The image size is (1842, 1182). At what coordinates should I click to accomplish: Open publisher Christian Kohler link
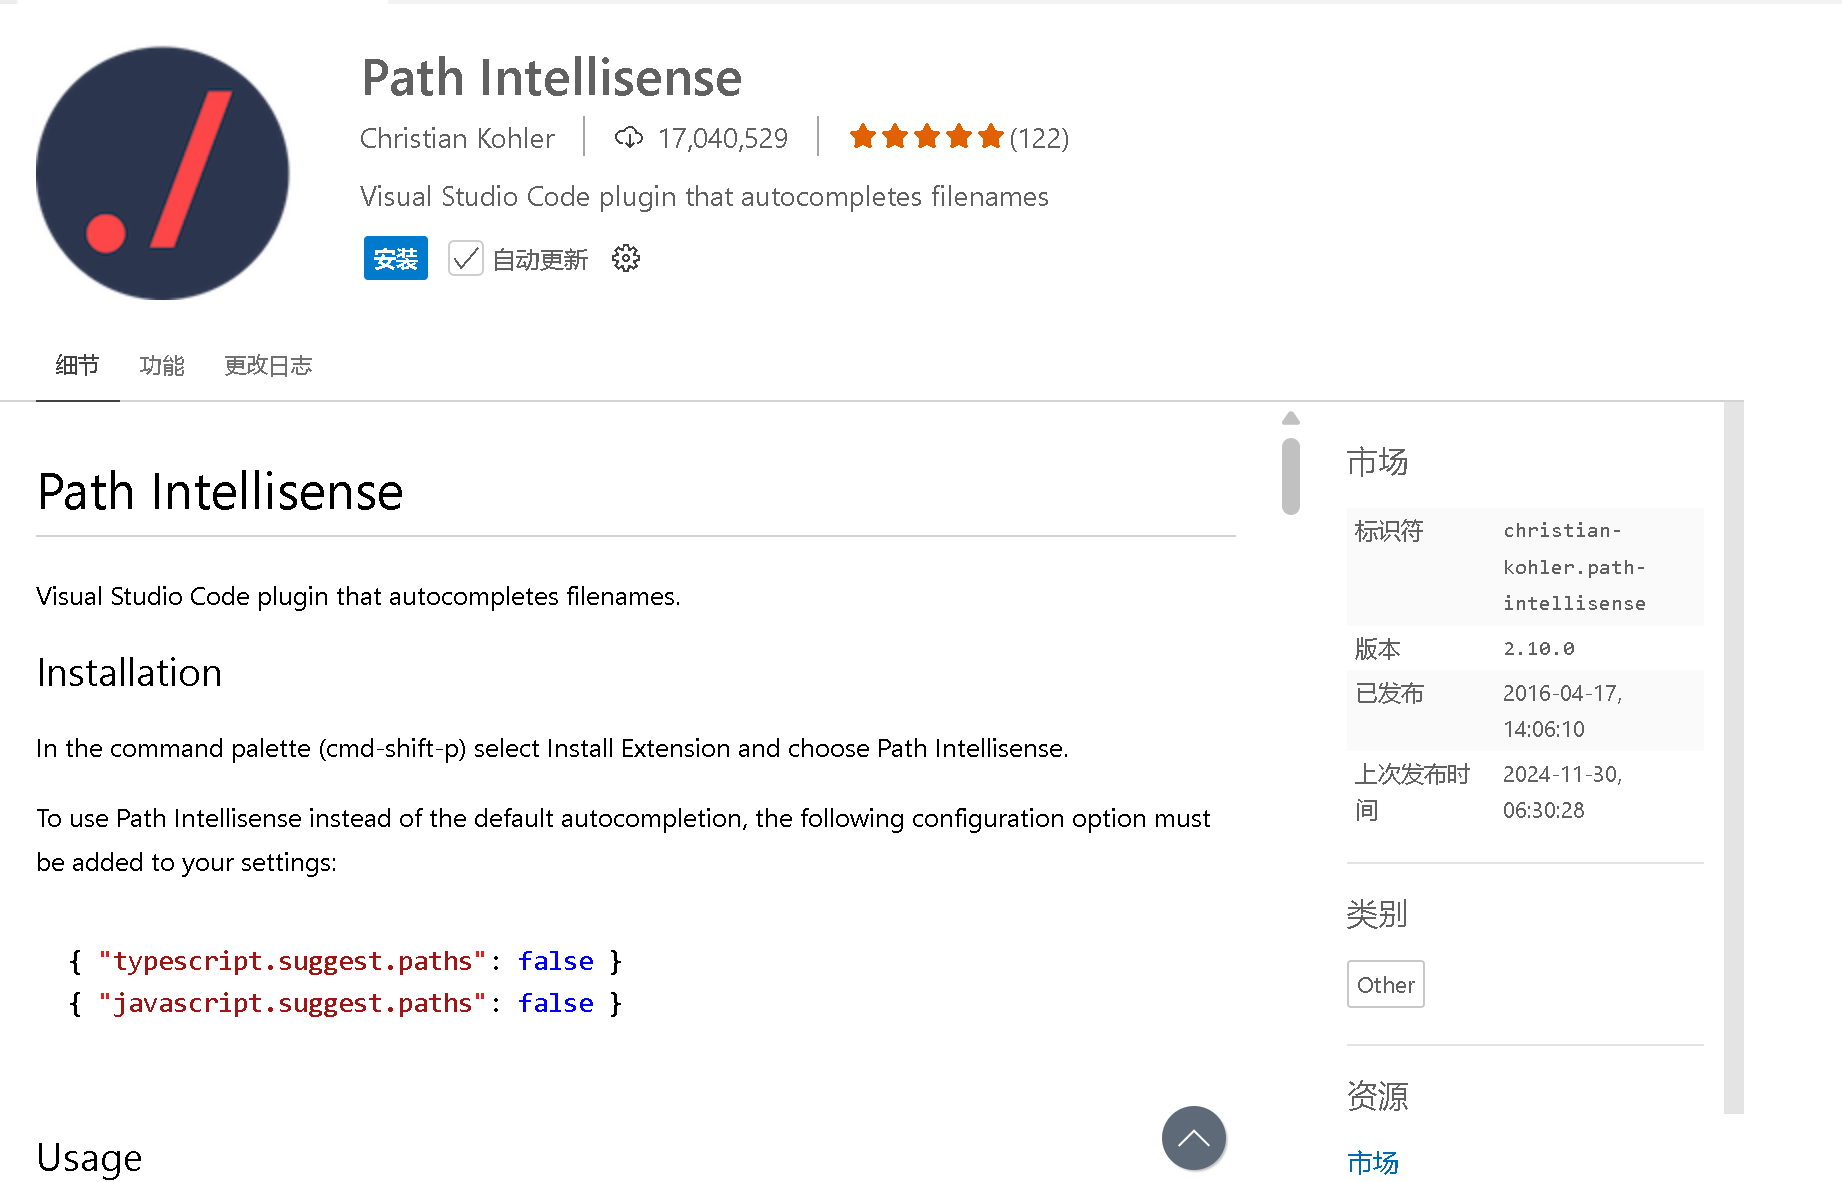coord(457,138)
